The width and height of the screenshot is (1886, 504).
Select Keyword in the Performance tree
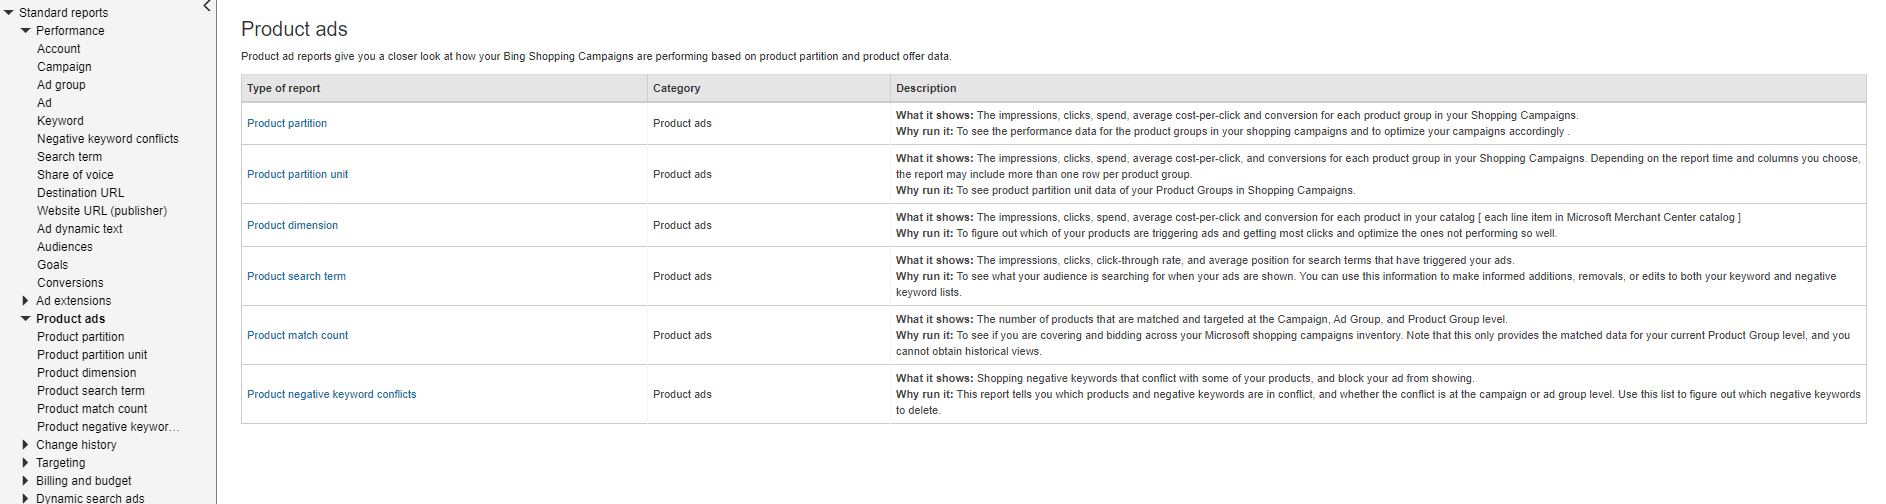61,121
